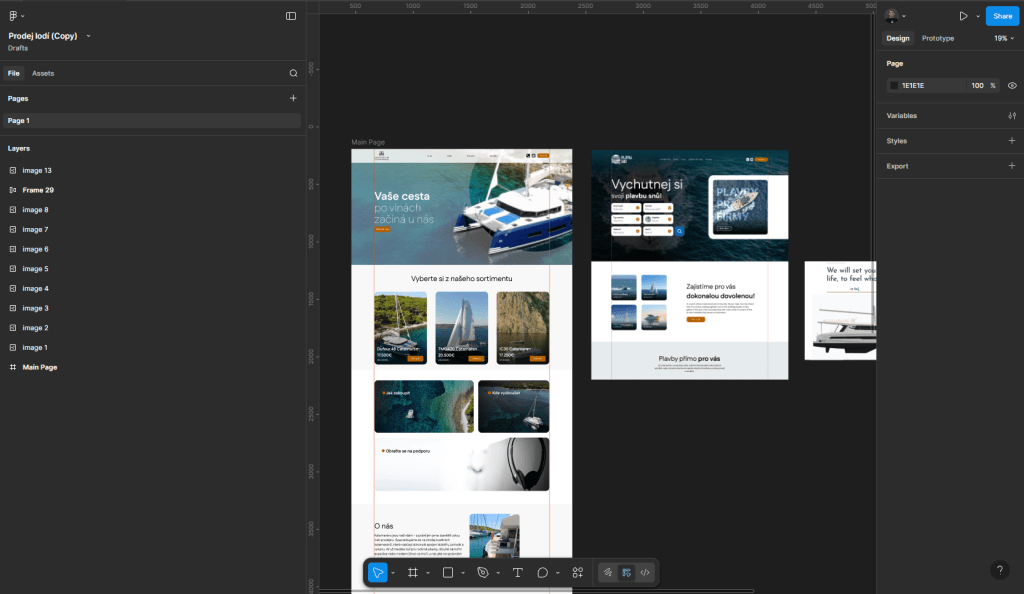Viewport: 1024px width, 594px height.
Task: Click the search icon in left panel
Action: [x=293, y=73]
